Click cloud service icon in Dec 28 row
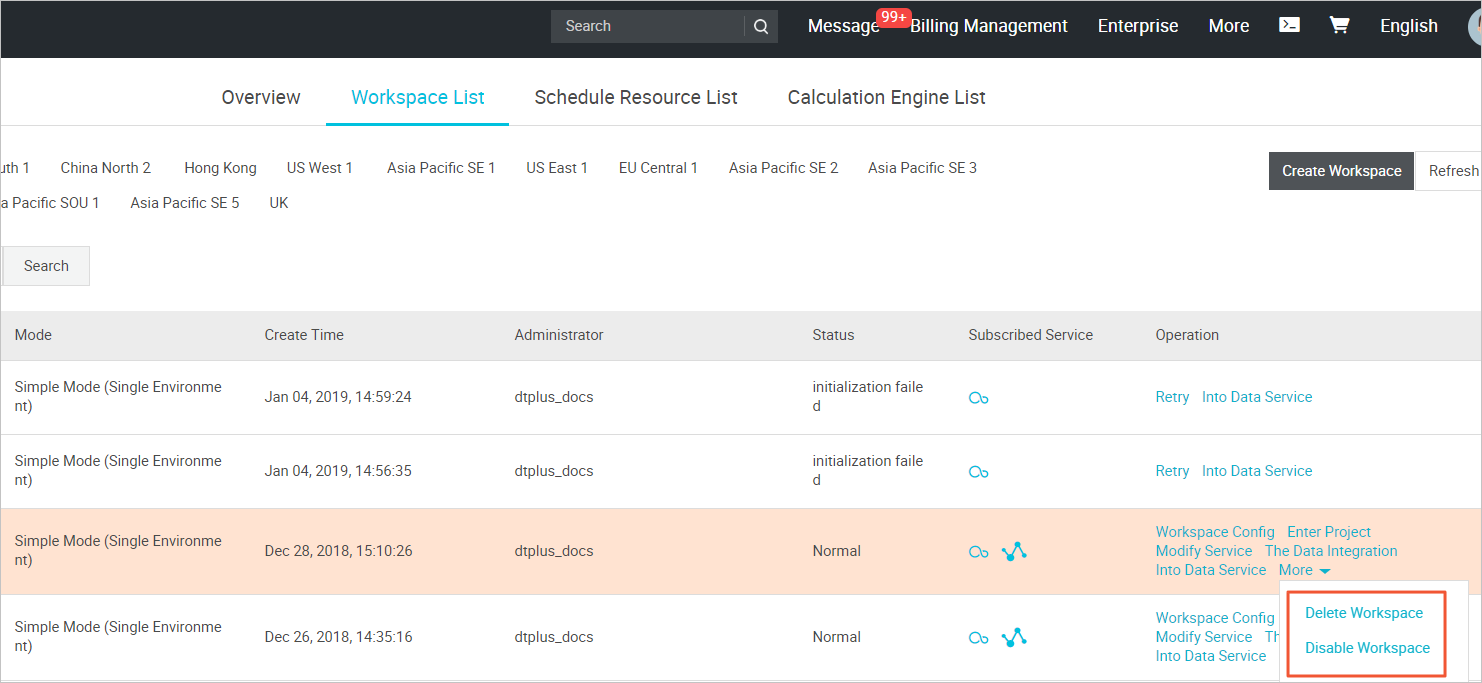 [978, 552]
